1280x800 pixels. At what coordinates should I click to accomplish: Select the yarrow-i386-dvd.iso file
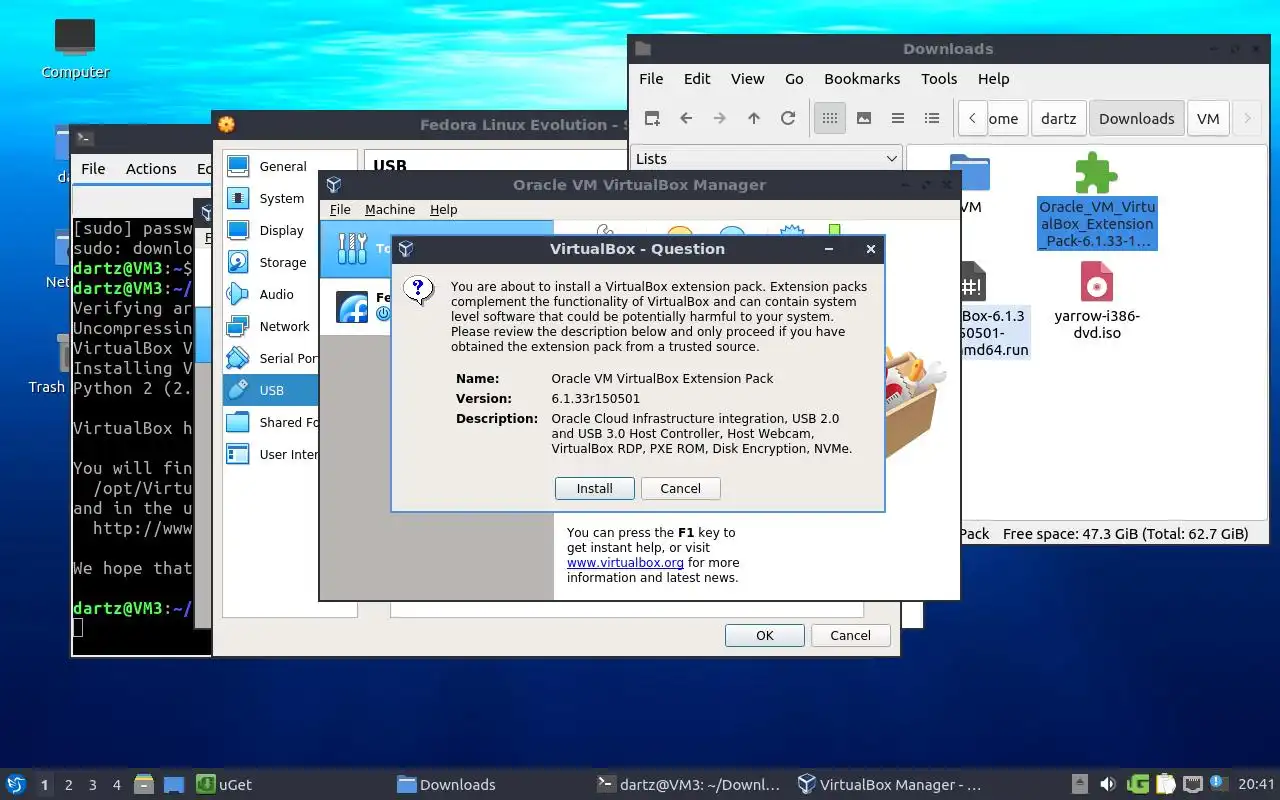tap(1096, 300)
